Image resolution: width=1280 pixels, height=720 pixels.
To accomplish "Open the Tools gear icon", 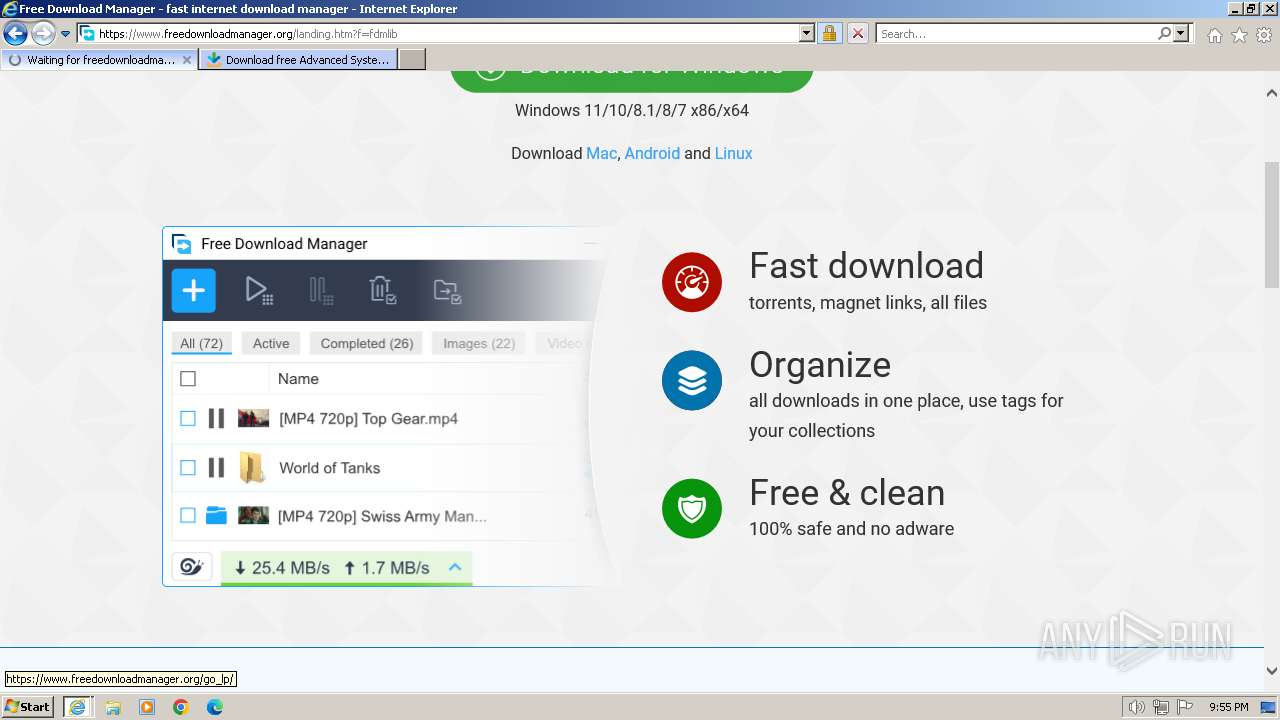I will (x=1264, y=35).
